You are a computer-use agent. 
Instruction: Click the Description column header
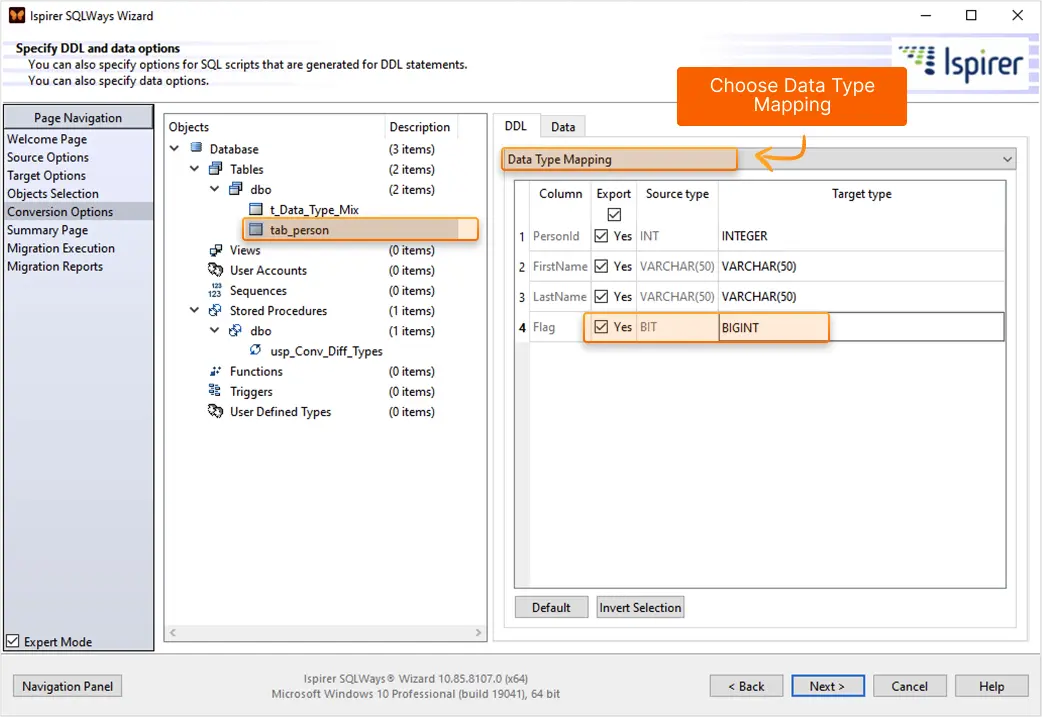[419, 126]
